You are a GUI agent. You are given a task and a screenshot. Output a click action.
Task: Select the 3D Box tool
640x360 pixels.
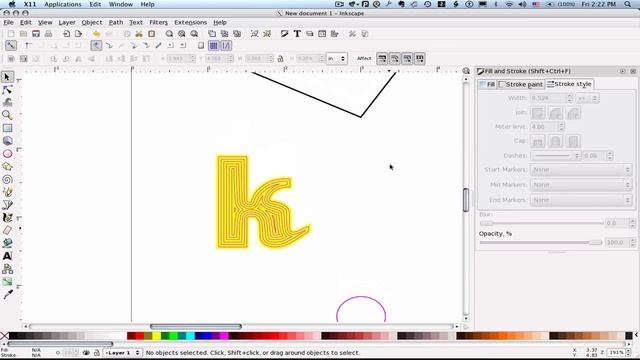[x=7, y=141]
